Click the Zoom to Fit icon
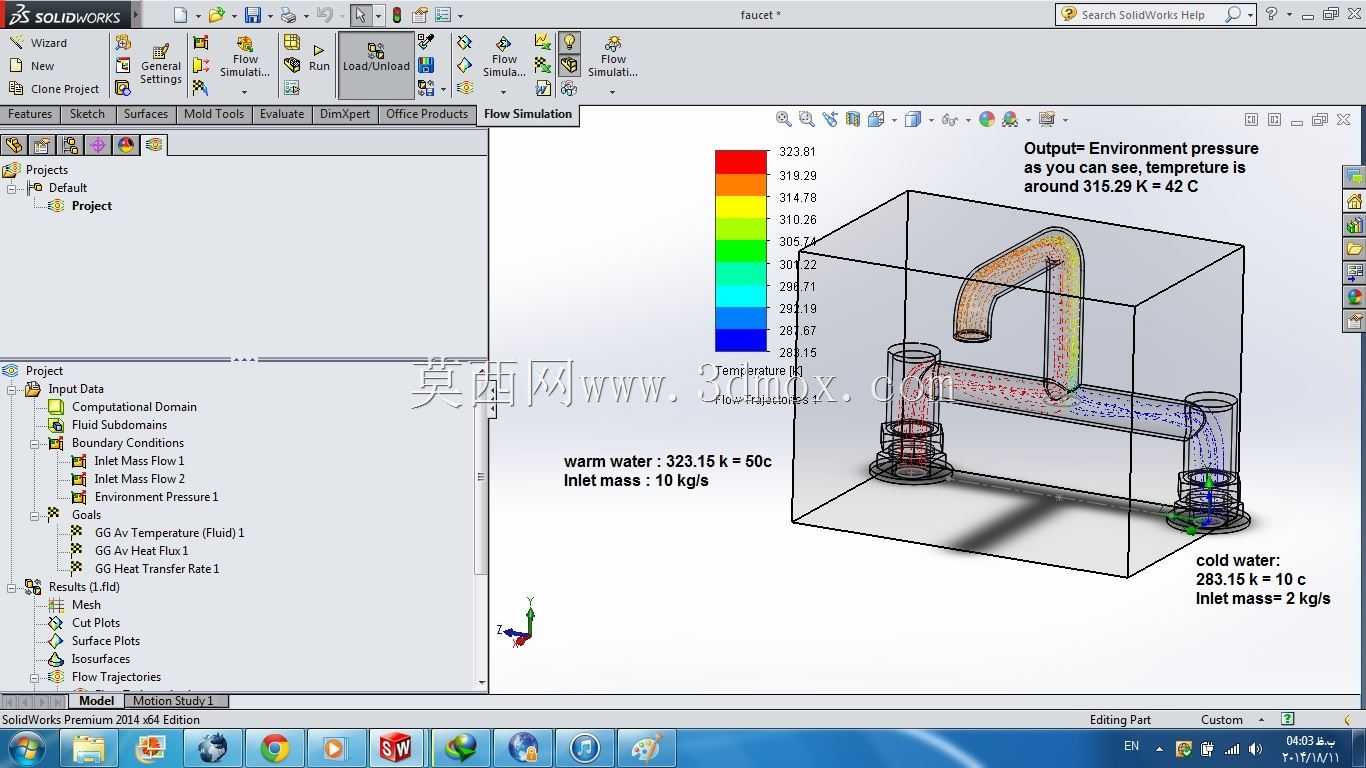Viewport: 1366px width, 768px height. pyautogui.click(x=784, y=119)
